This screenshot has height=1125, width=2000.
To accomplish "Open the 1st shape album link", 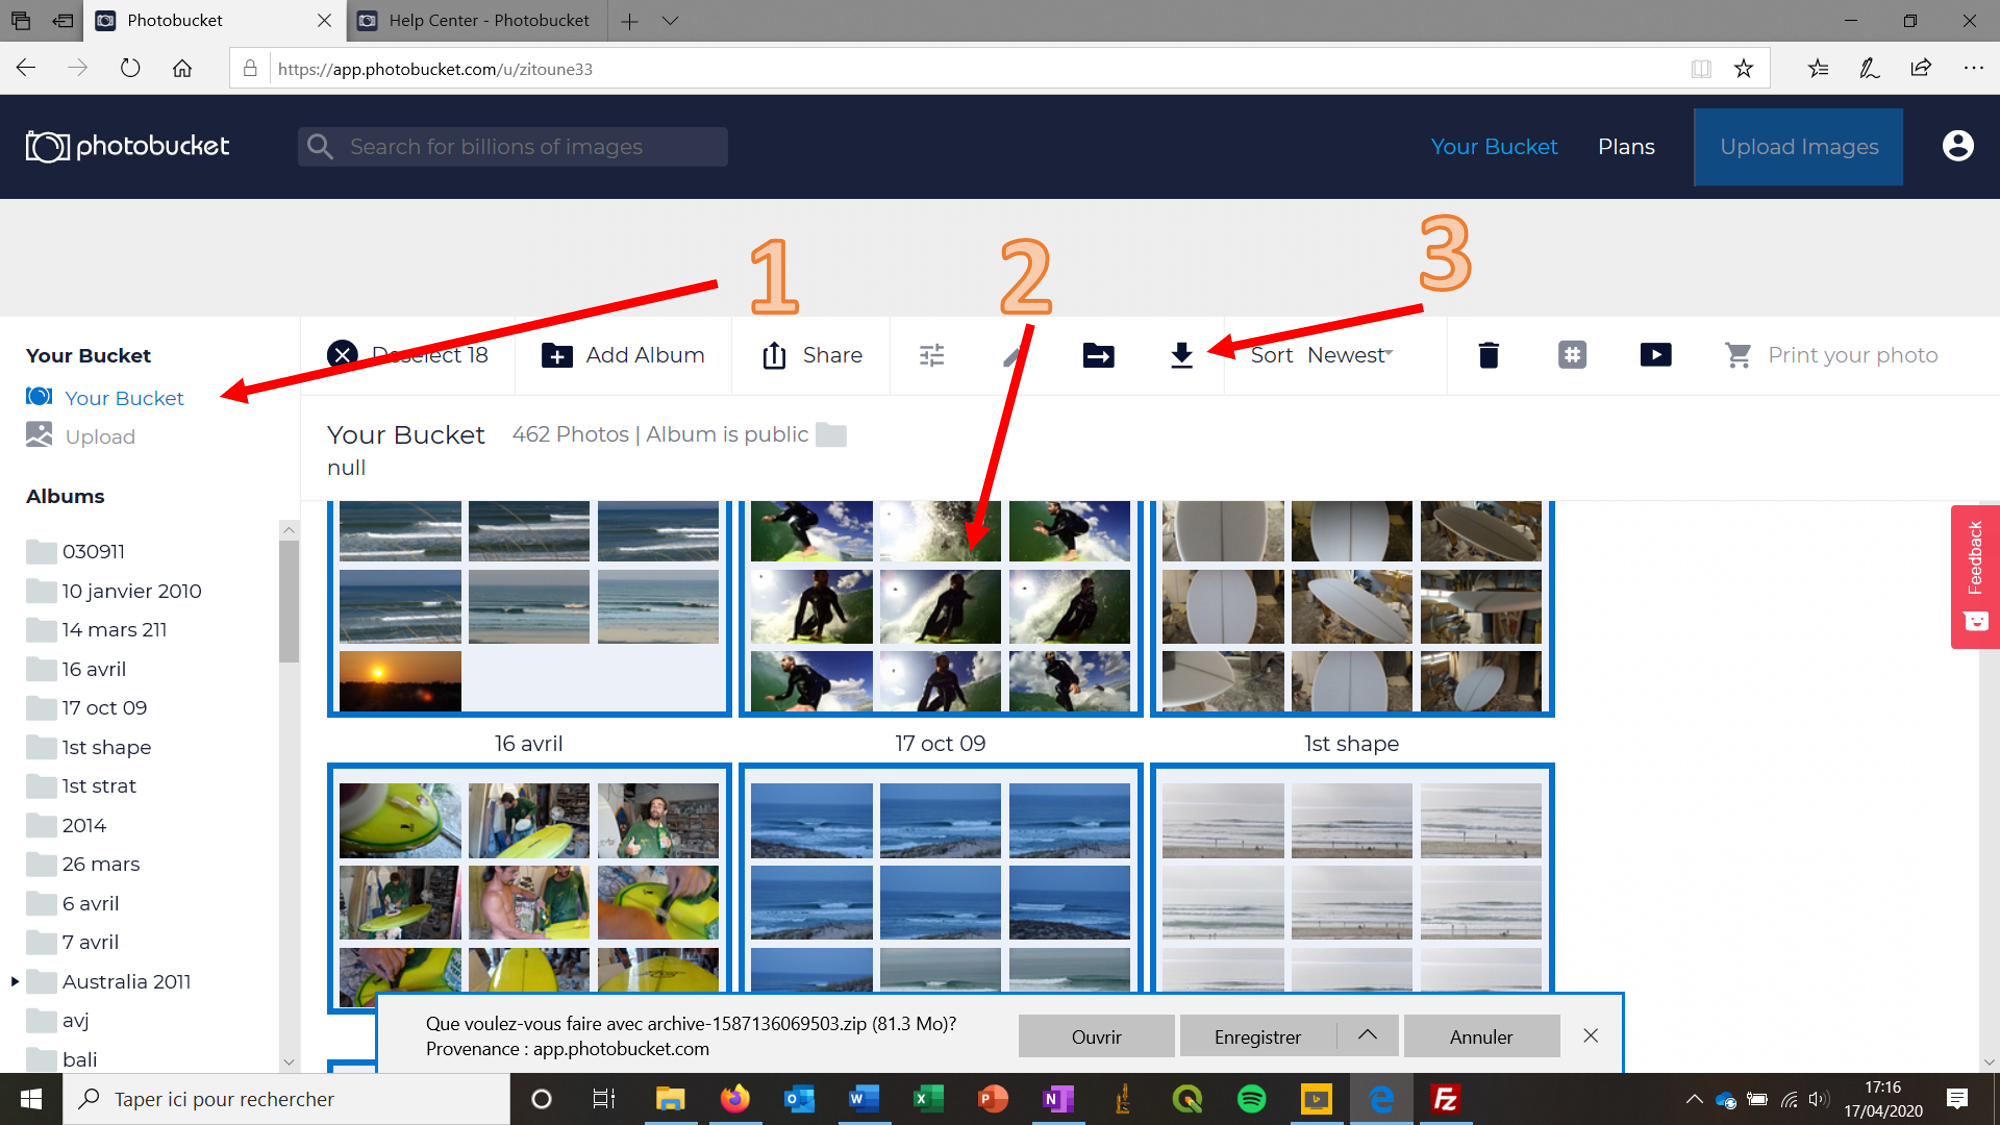I will pos(107,746).
